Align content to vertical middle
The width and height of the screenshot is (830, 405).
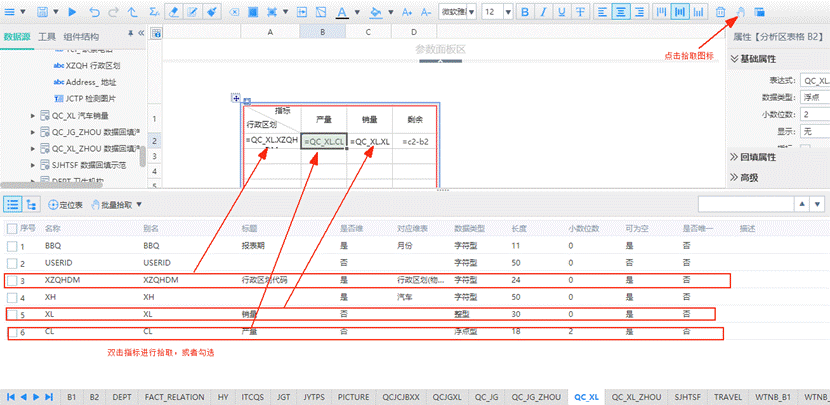coord(680,11)
